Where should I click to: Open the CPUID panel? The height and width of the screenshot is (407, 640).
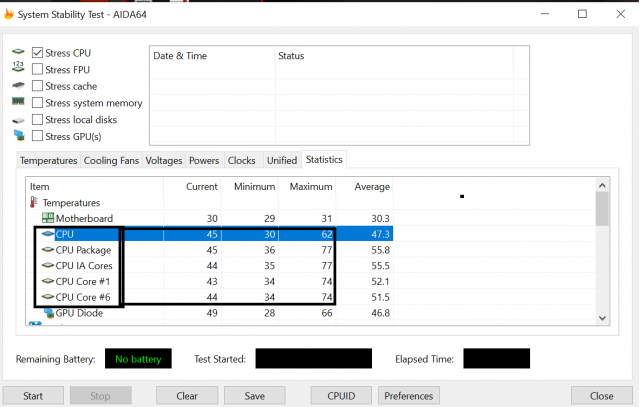(341, 396)
